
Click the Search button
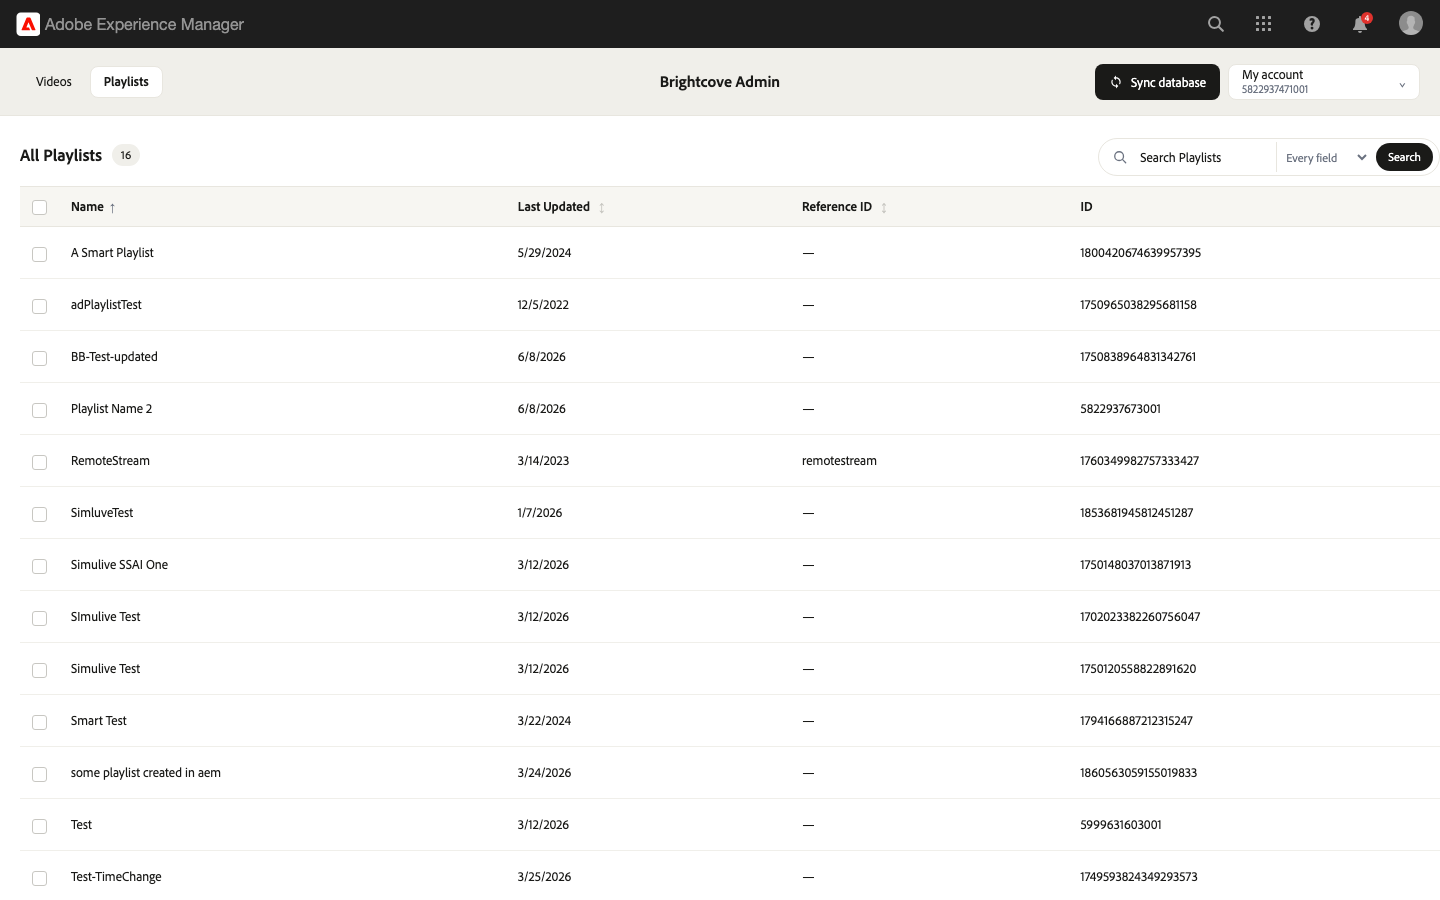click(x=1404, y=157)
